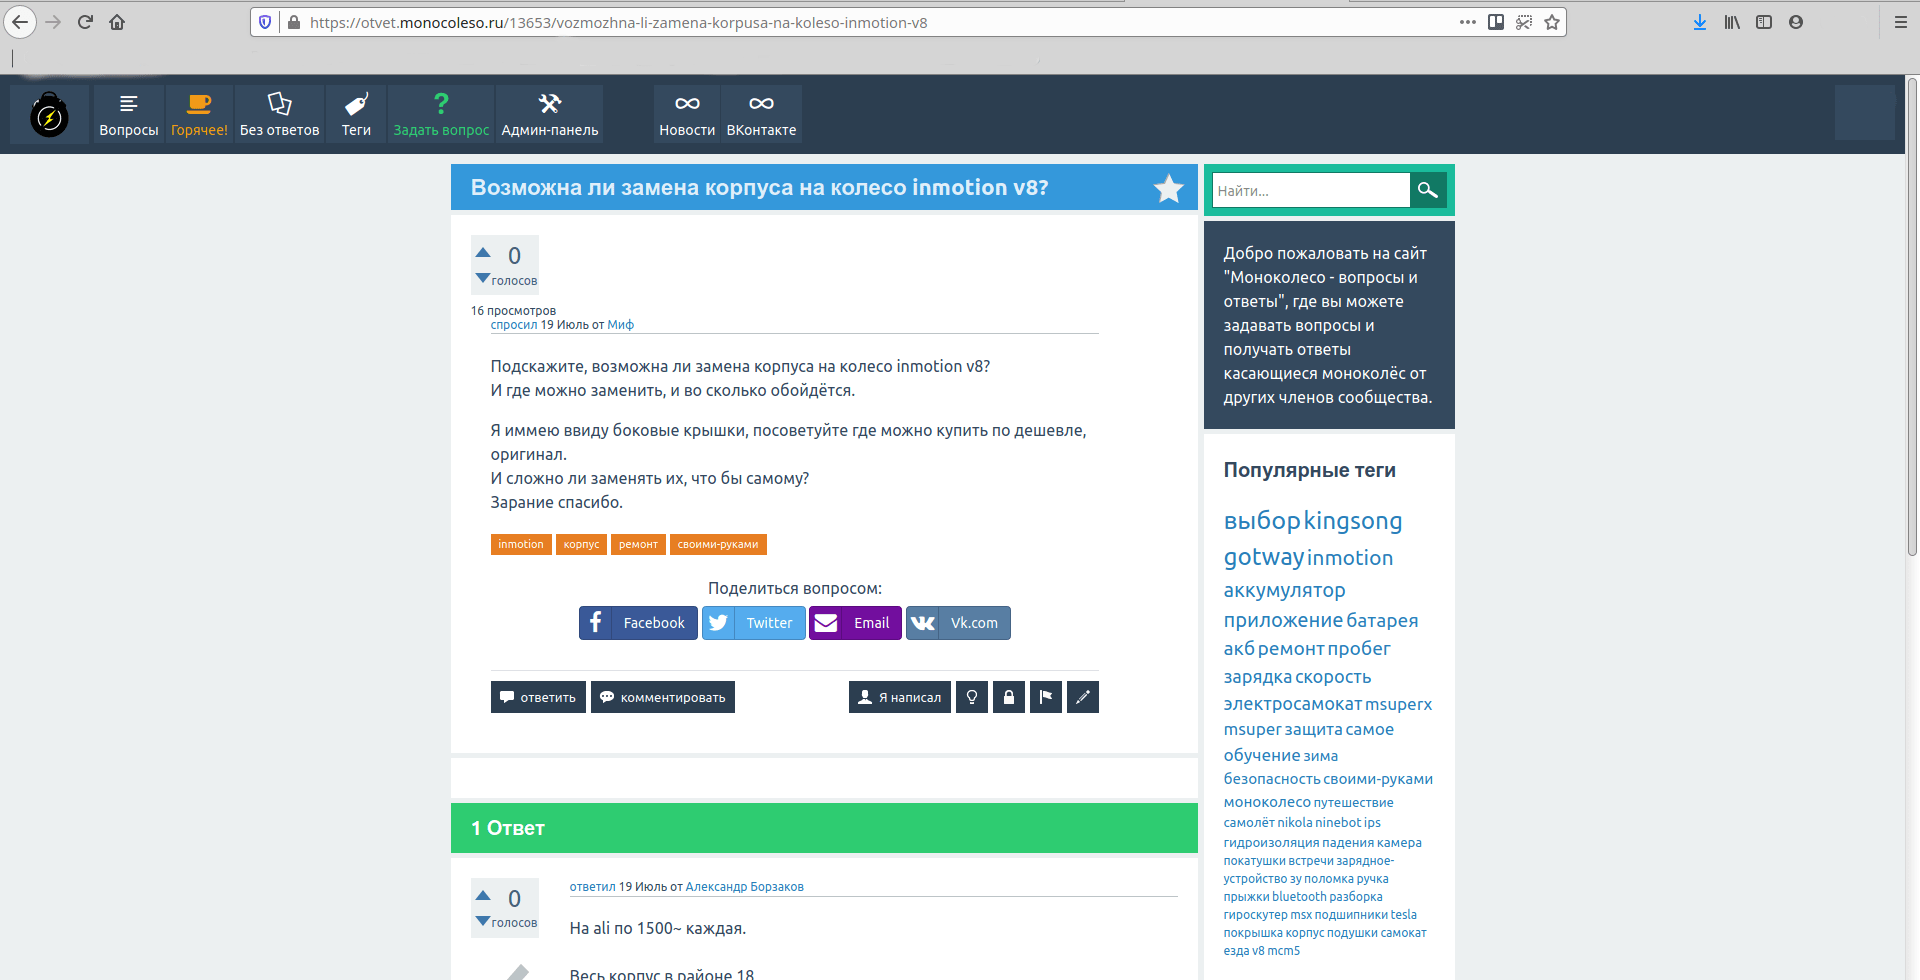Lock the question with padlock icon
1920x980 pixels.
click(1008, 696)
